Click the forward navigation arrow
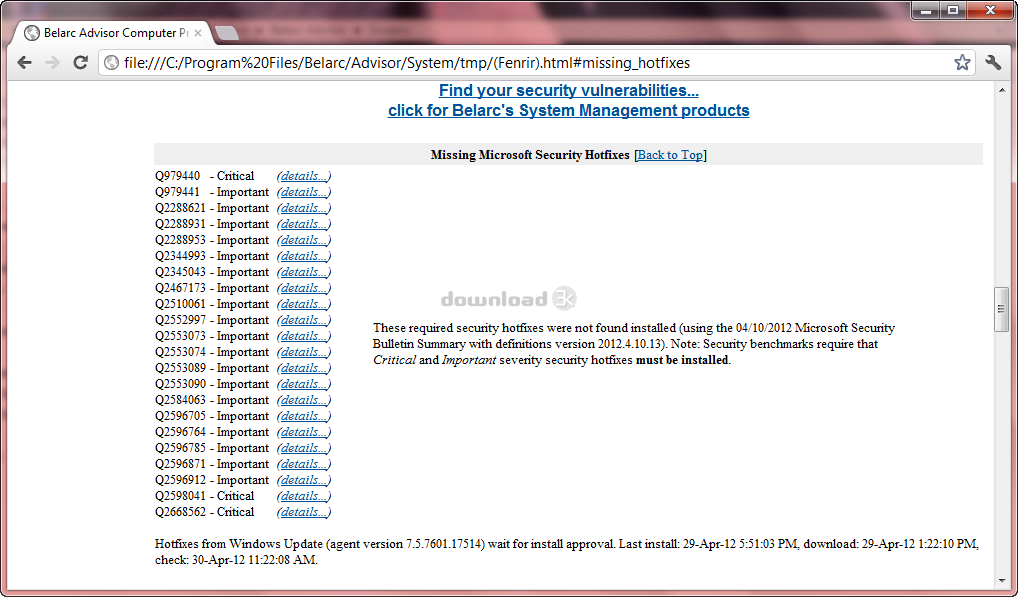Screen dimensions: 1018x597 pos(53,62)
